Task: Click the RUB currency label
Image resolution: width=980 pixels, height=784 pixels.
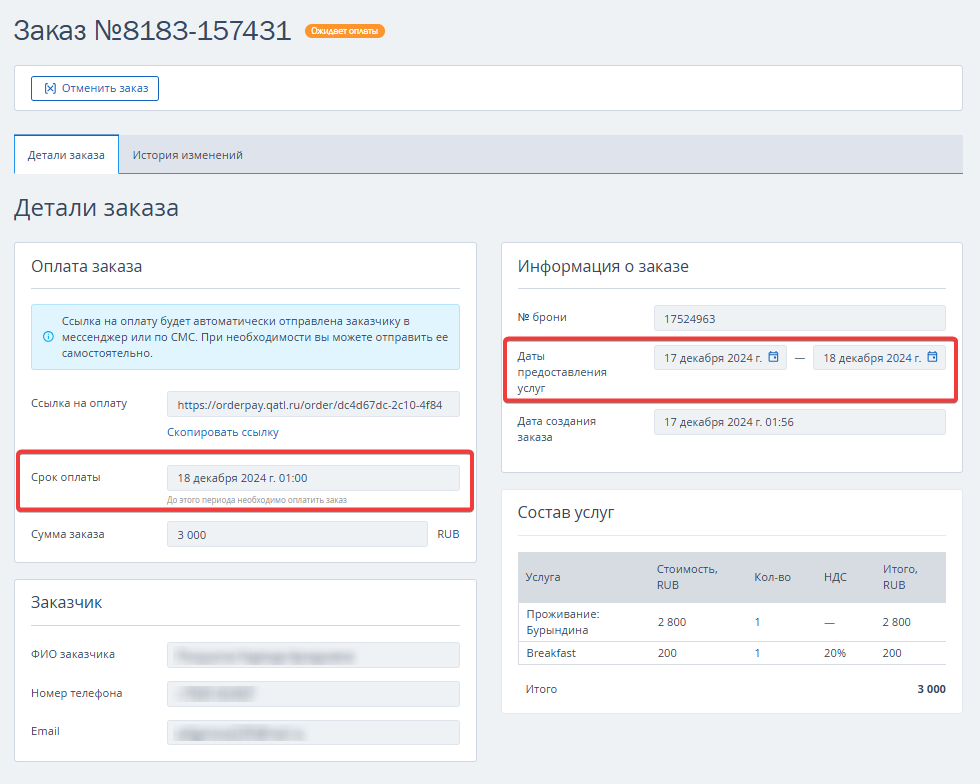Action: [448, 534]
